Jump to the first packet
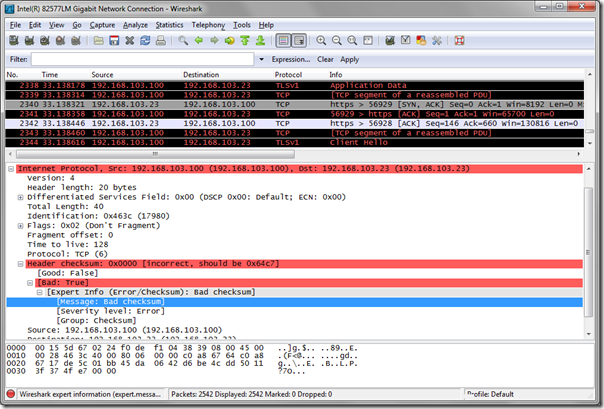This screenshot has height=409, width=604. 245,40
